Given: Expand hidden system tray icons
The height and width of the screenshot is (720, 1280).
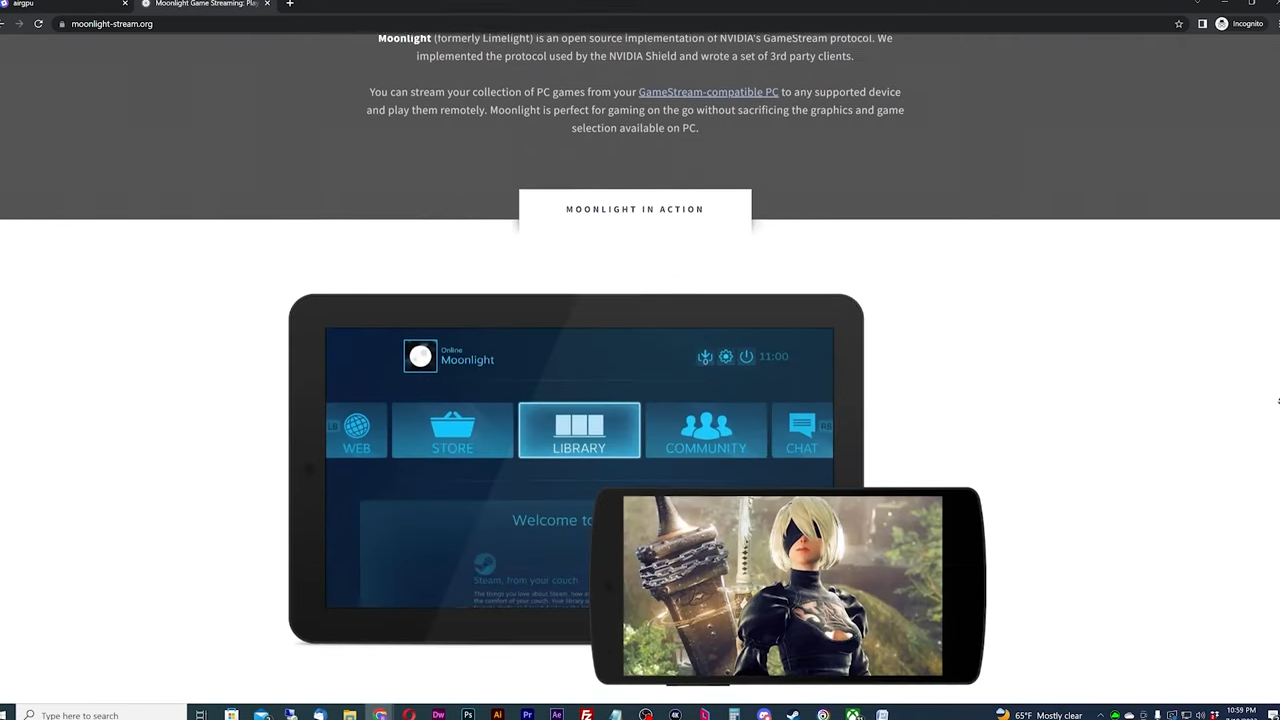Looking at the screenshot, I should [x=1101, y=715].
